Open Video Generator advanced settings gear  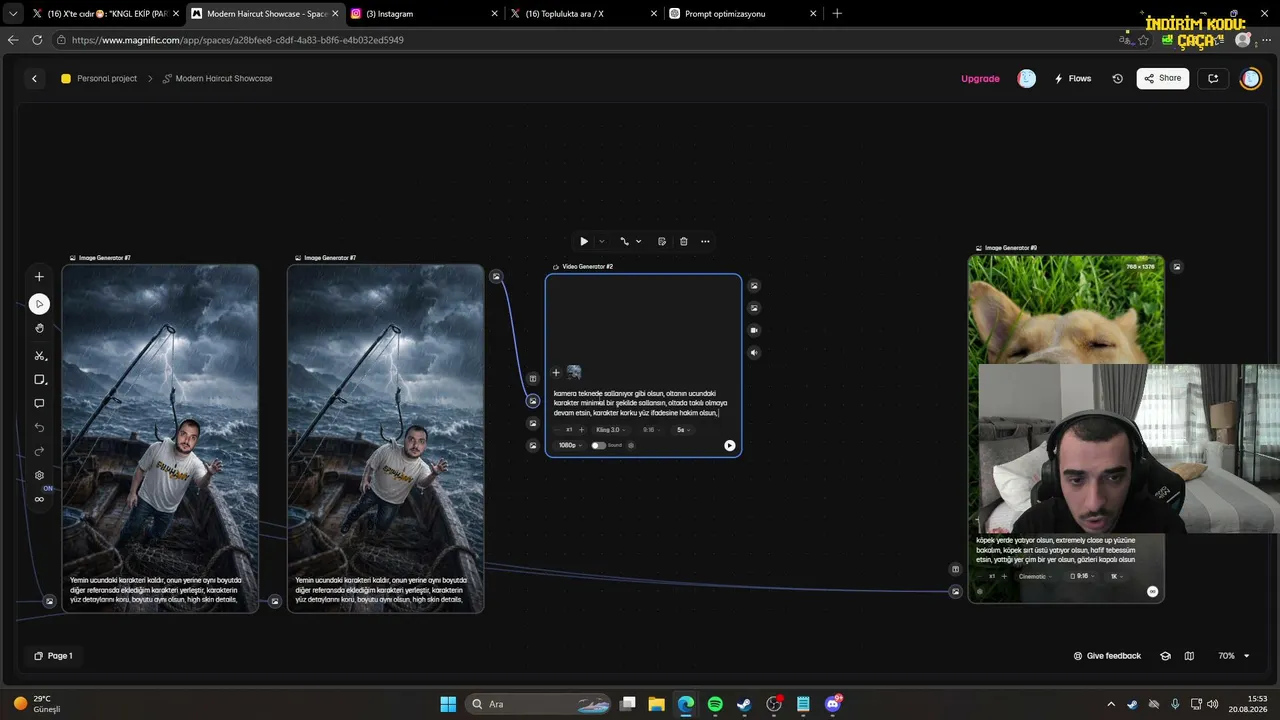631,445
